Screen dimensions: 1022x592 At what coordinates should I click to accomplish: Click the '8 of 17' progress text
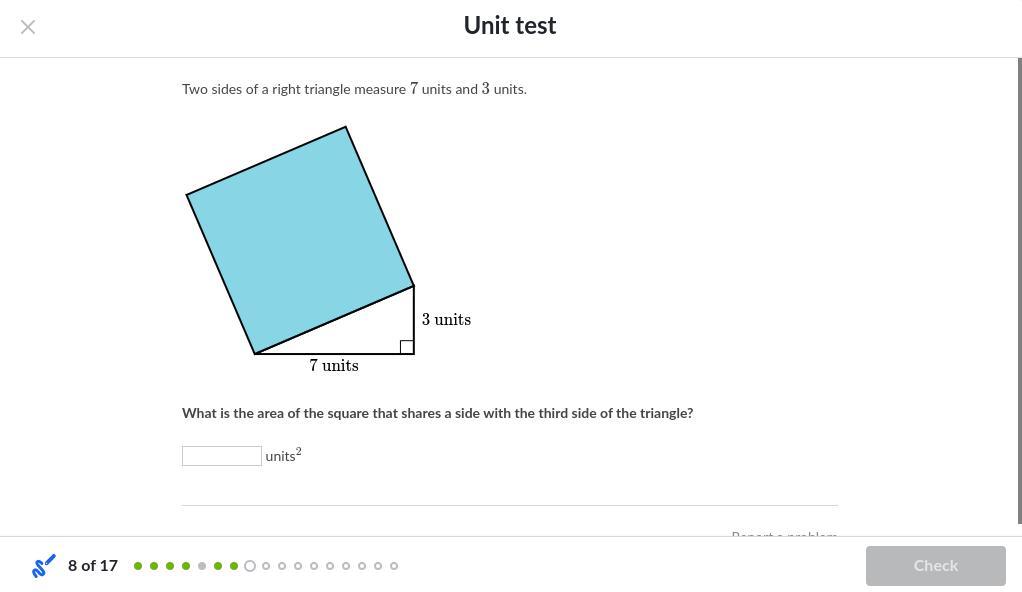[93, 566]
